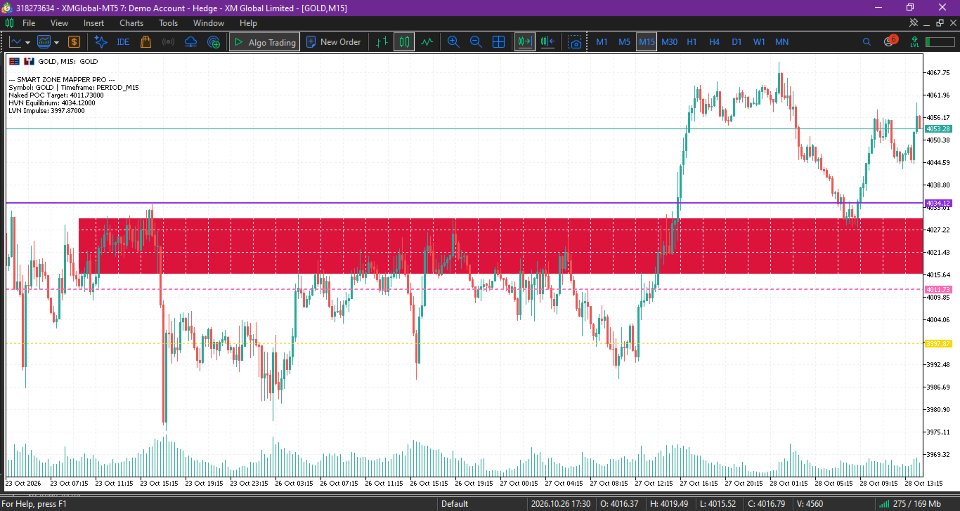
Task: Click the pink dashed Naked POC line
Action: tap(464, 289)
